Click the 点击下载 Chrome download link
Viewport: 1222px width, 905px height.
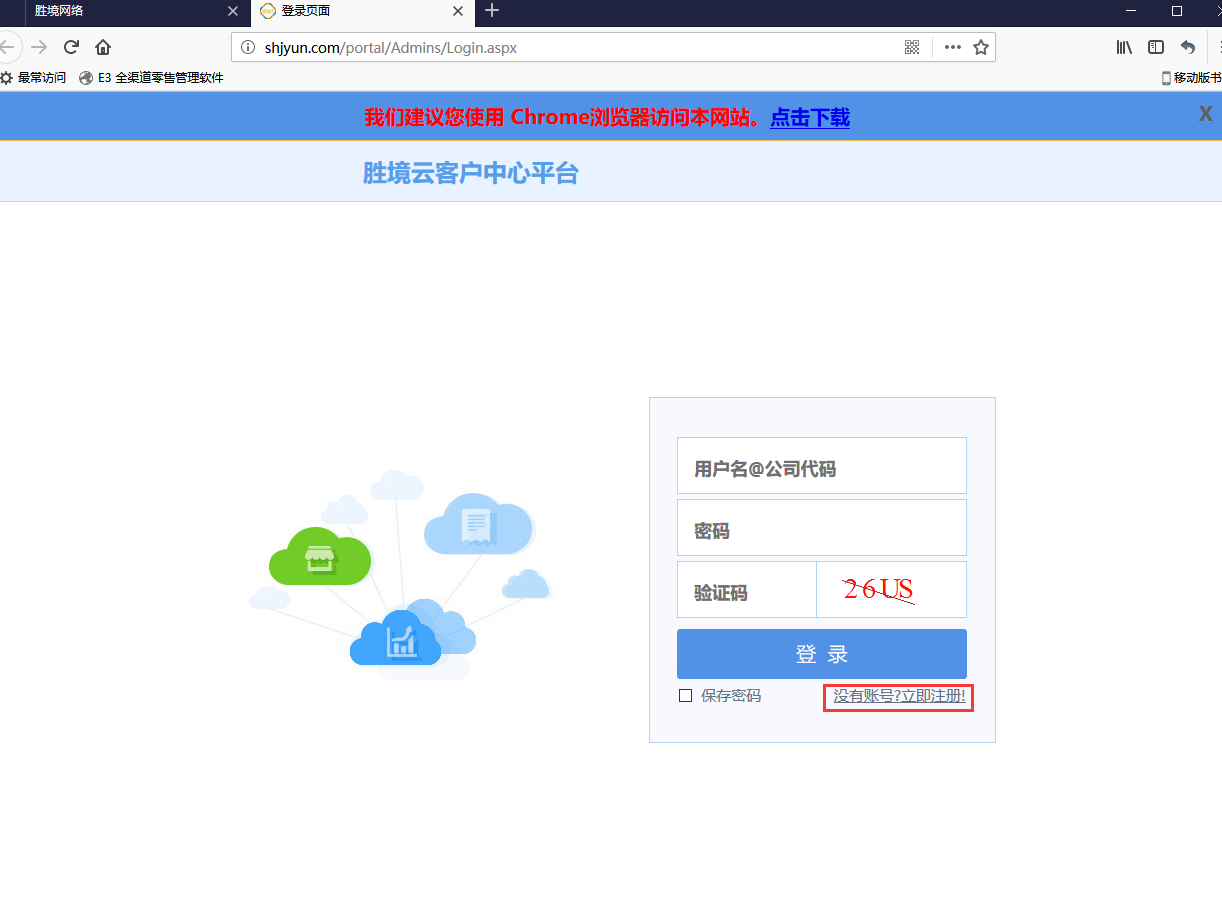[810, 117]
